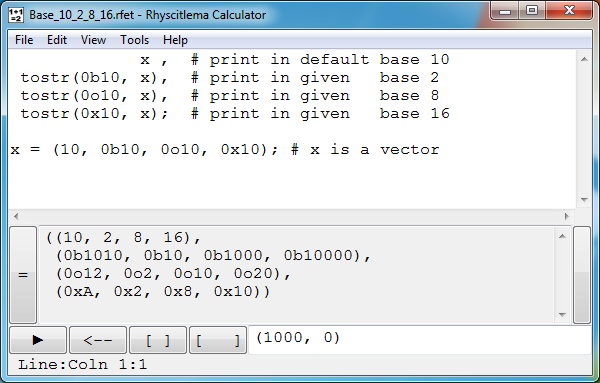Click the comment 'print in default base 10'

click(329, 60)
